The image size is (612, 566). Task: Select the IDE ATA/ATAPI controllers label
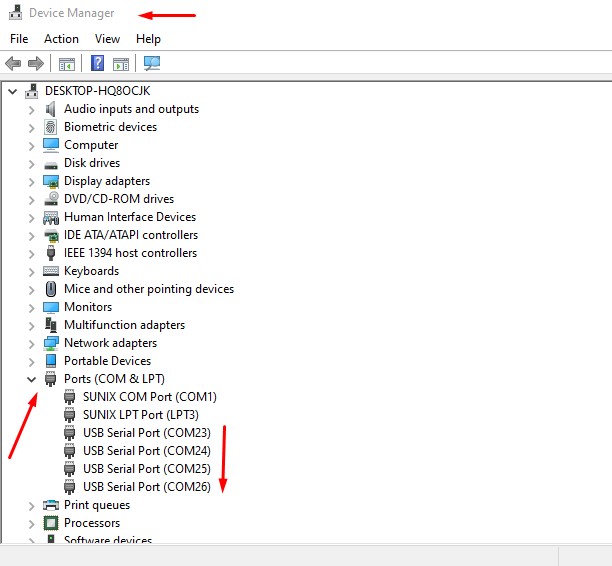click(x=131, y=235)
